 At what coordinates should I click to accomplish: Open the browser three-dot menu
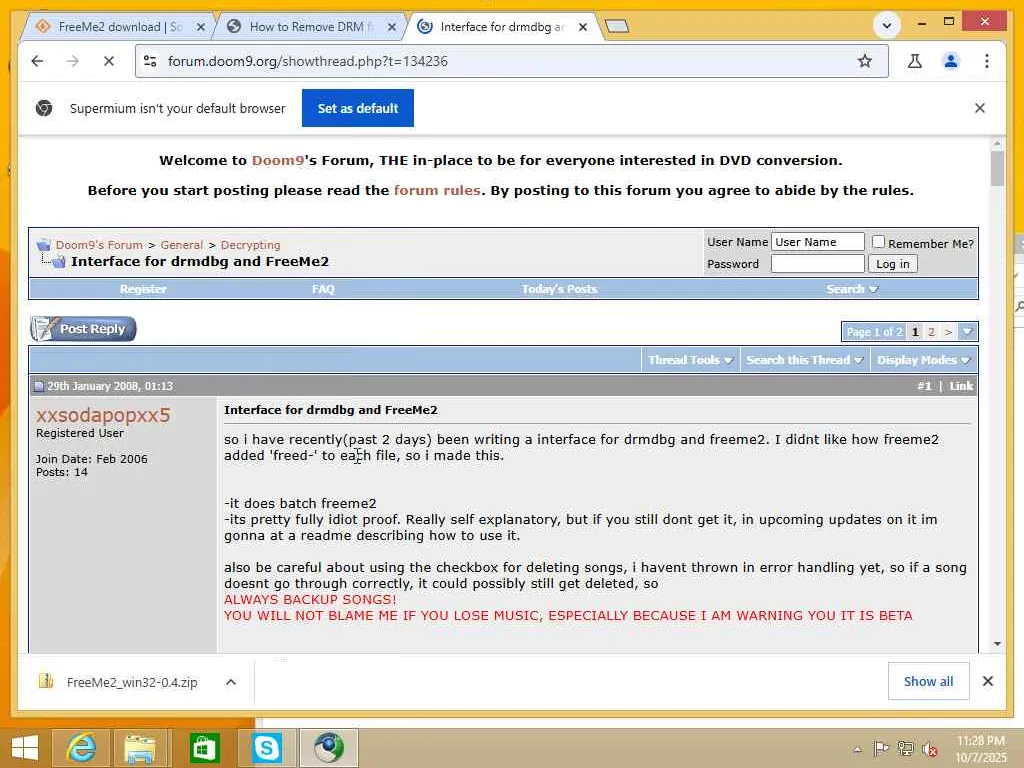987,61
